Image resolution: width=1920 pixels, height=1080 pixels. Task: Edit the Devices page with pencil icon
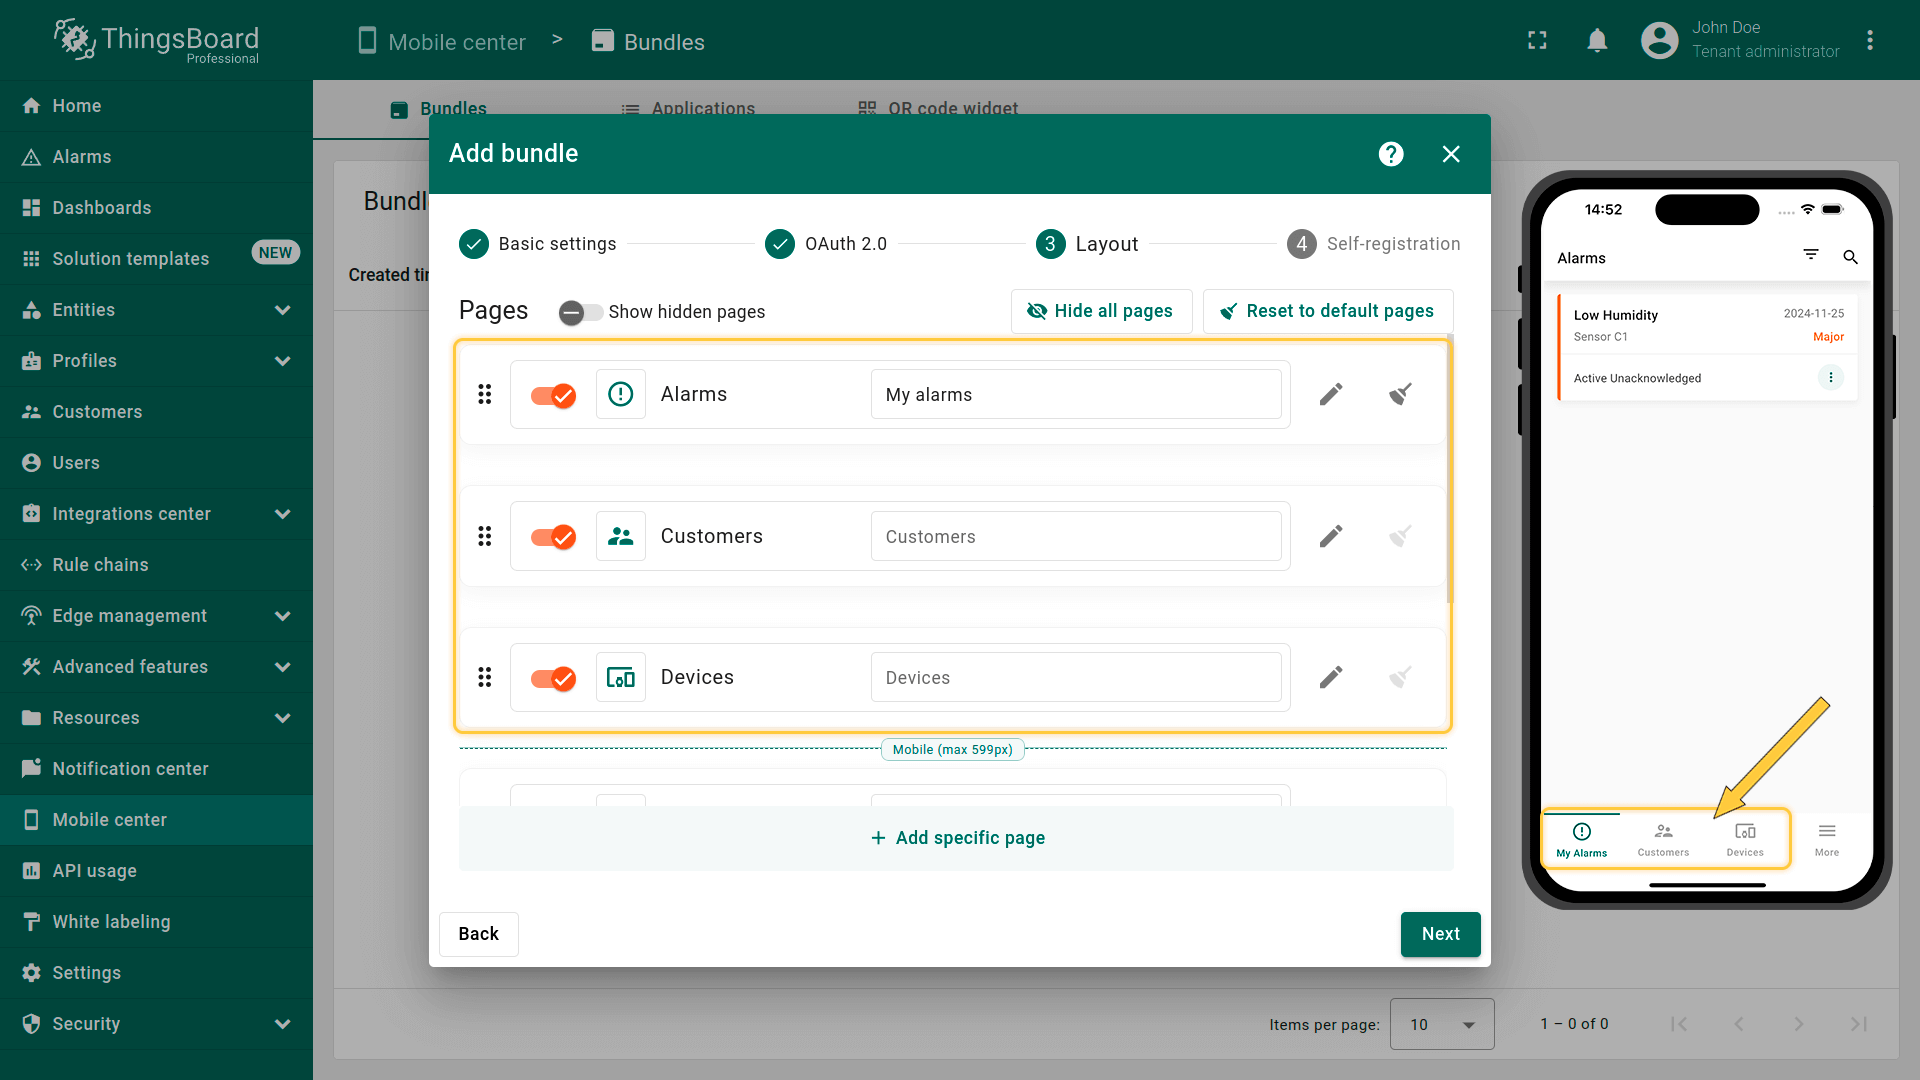point(1330,678)
